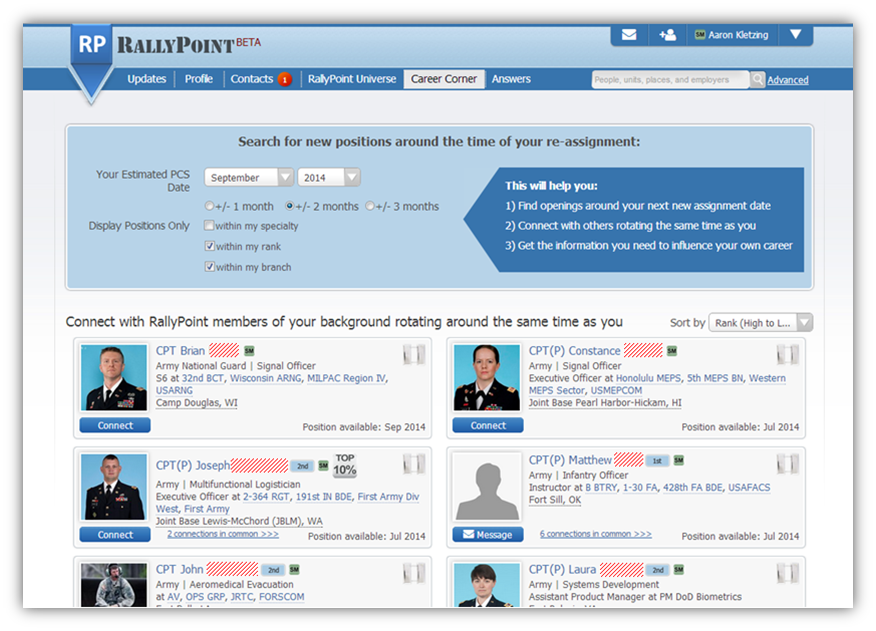Open the 32nd BCT unit link
The height and width of the screenshot is (631, 876).
tap(202, 378)
